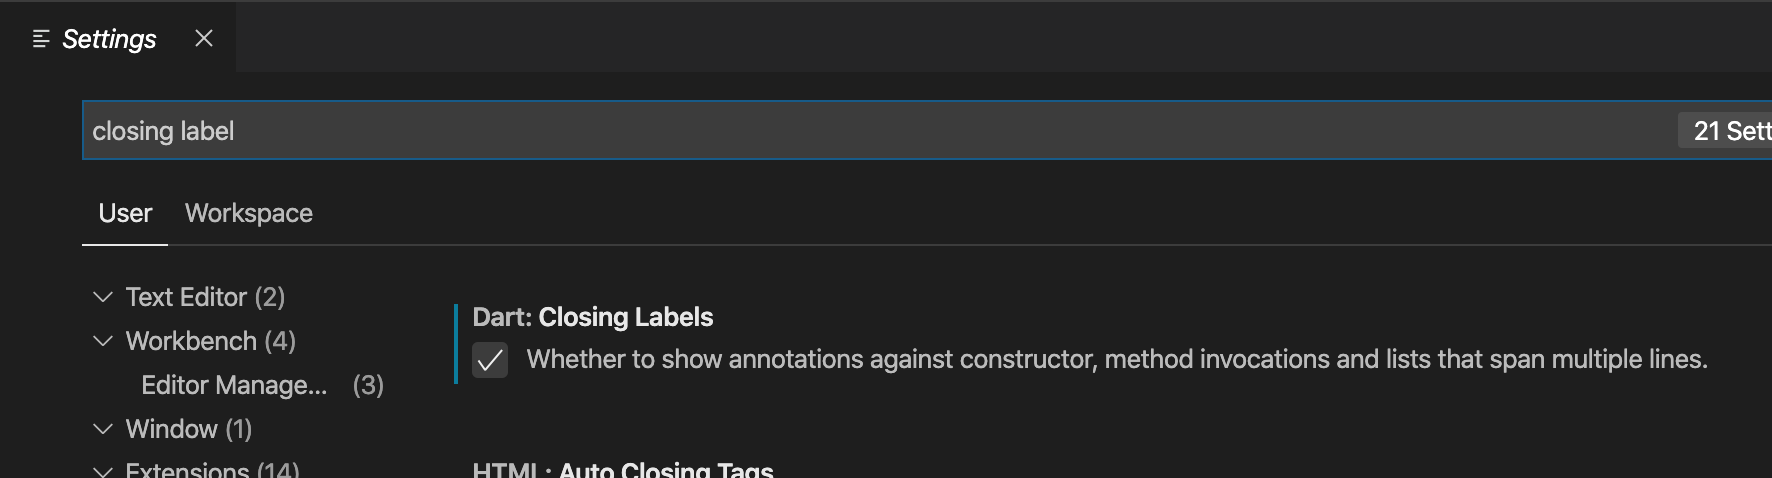
Task: Collapse the Extensions chevron
Action: 102,470
